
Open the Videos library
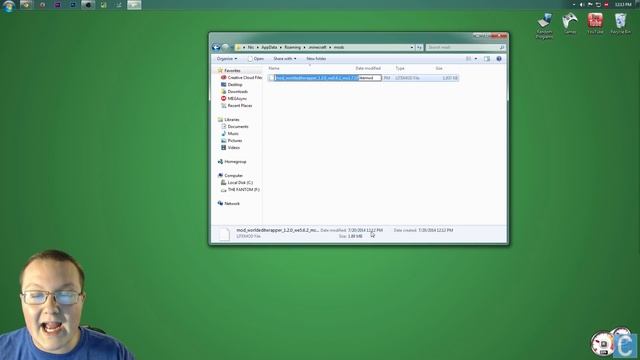point(230,147)
